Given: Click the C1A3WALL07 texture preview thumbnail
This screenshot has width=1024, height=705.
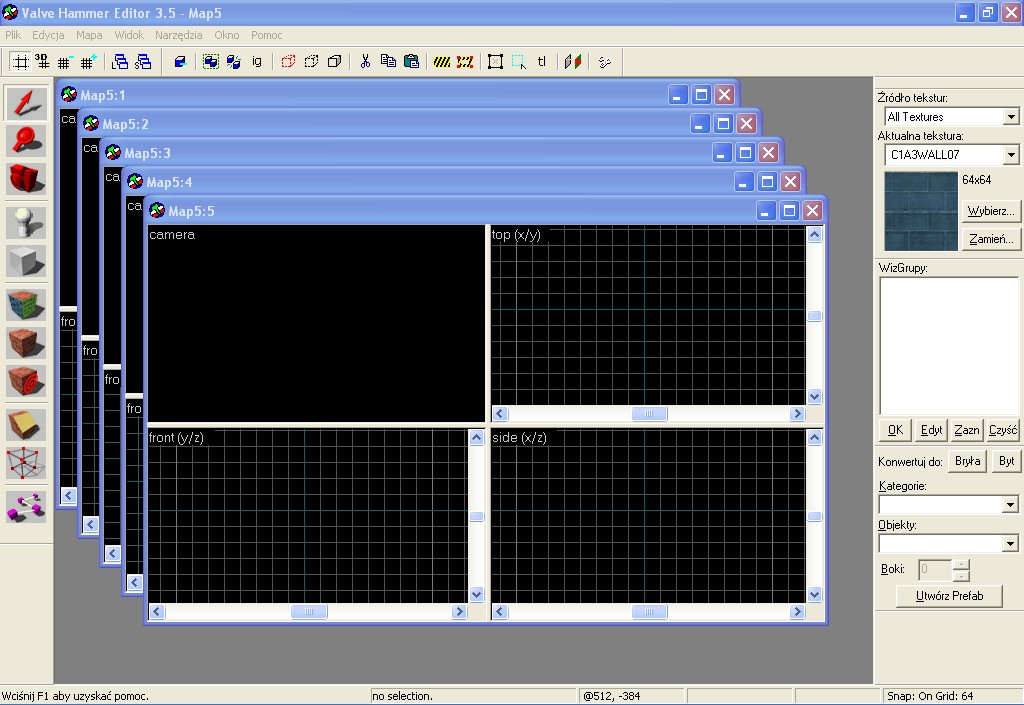Looking at the screenshot, I should pos(921,212).
